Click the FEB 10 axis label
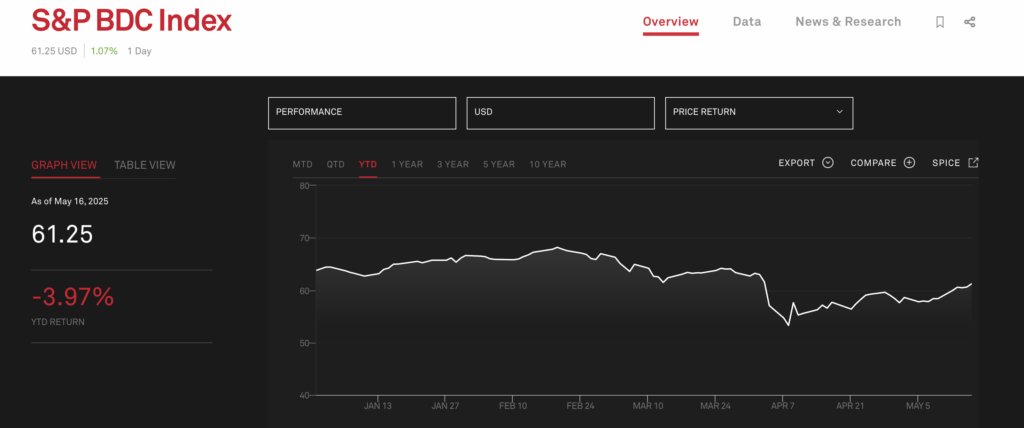The image size is (1024, 428). coord(513,406)
